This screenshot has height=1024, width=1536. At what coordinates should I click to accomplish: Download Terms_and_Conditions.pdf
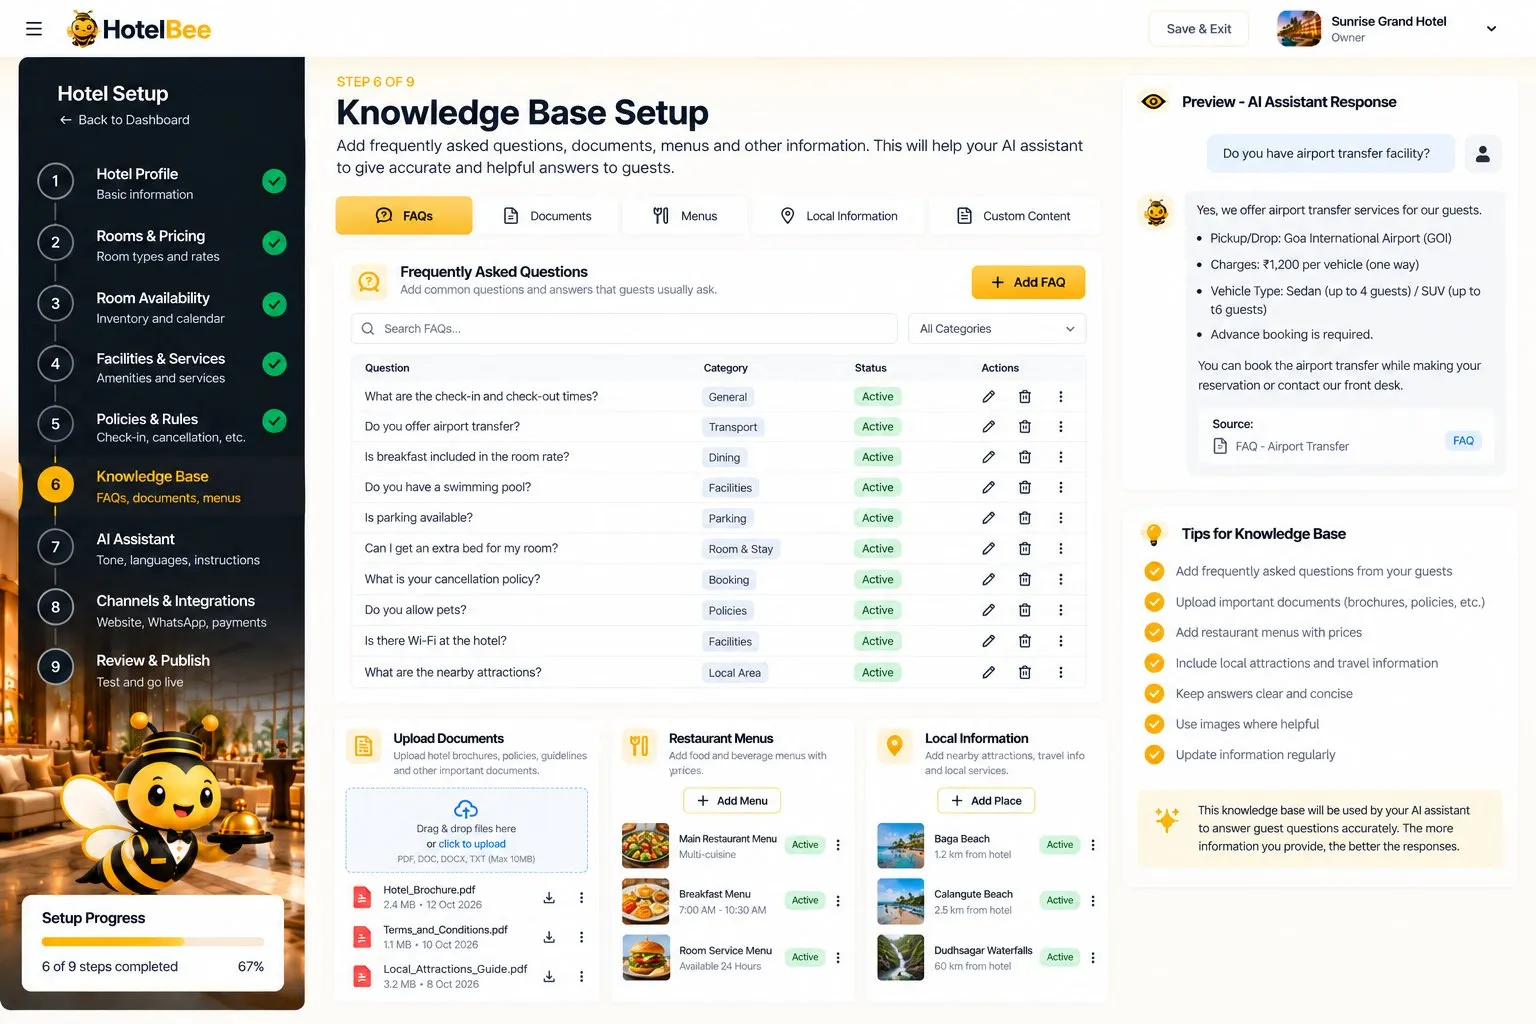pos(549,937)
